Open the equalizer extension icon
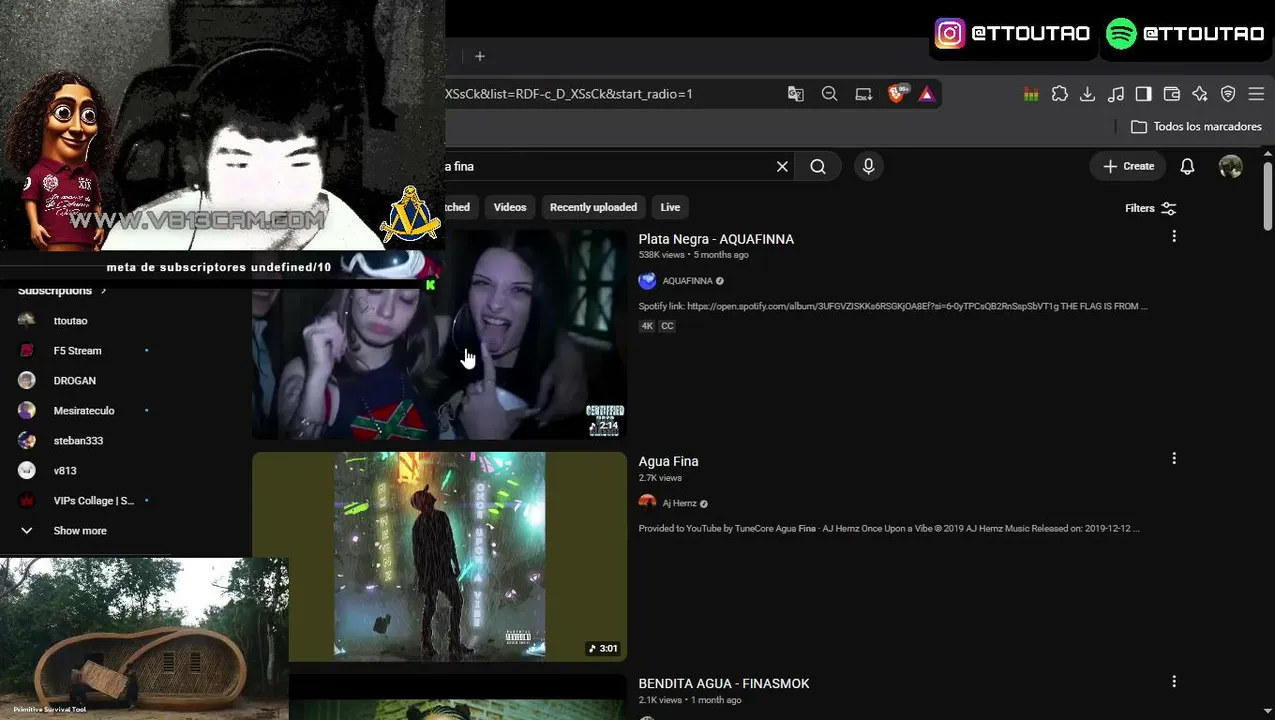 [1031, 94]
